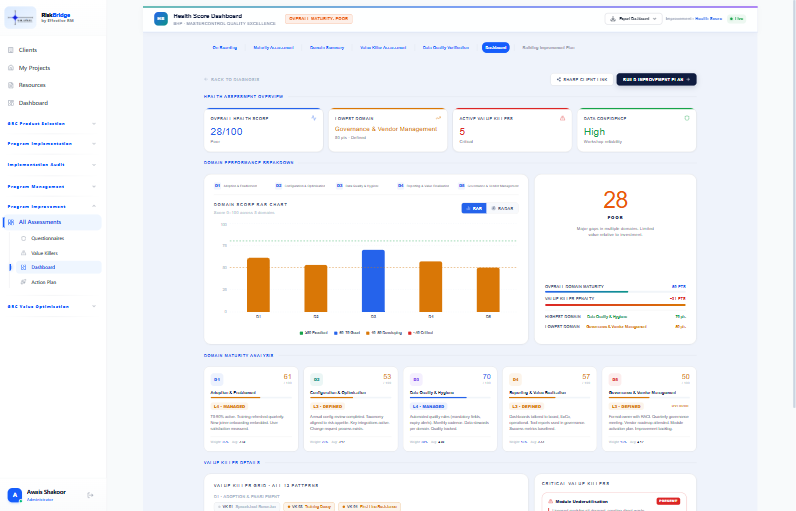Click warning icon on Active Value Killers card

coord(562,118)
